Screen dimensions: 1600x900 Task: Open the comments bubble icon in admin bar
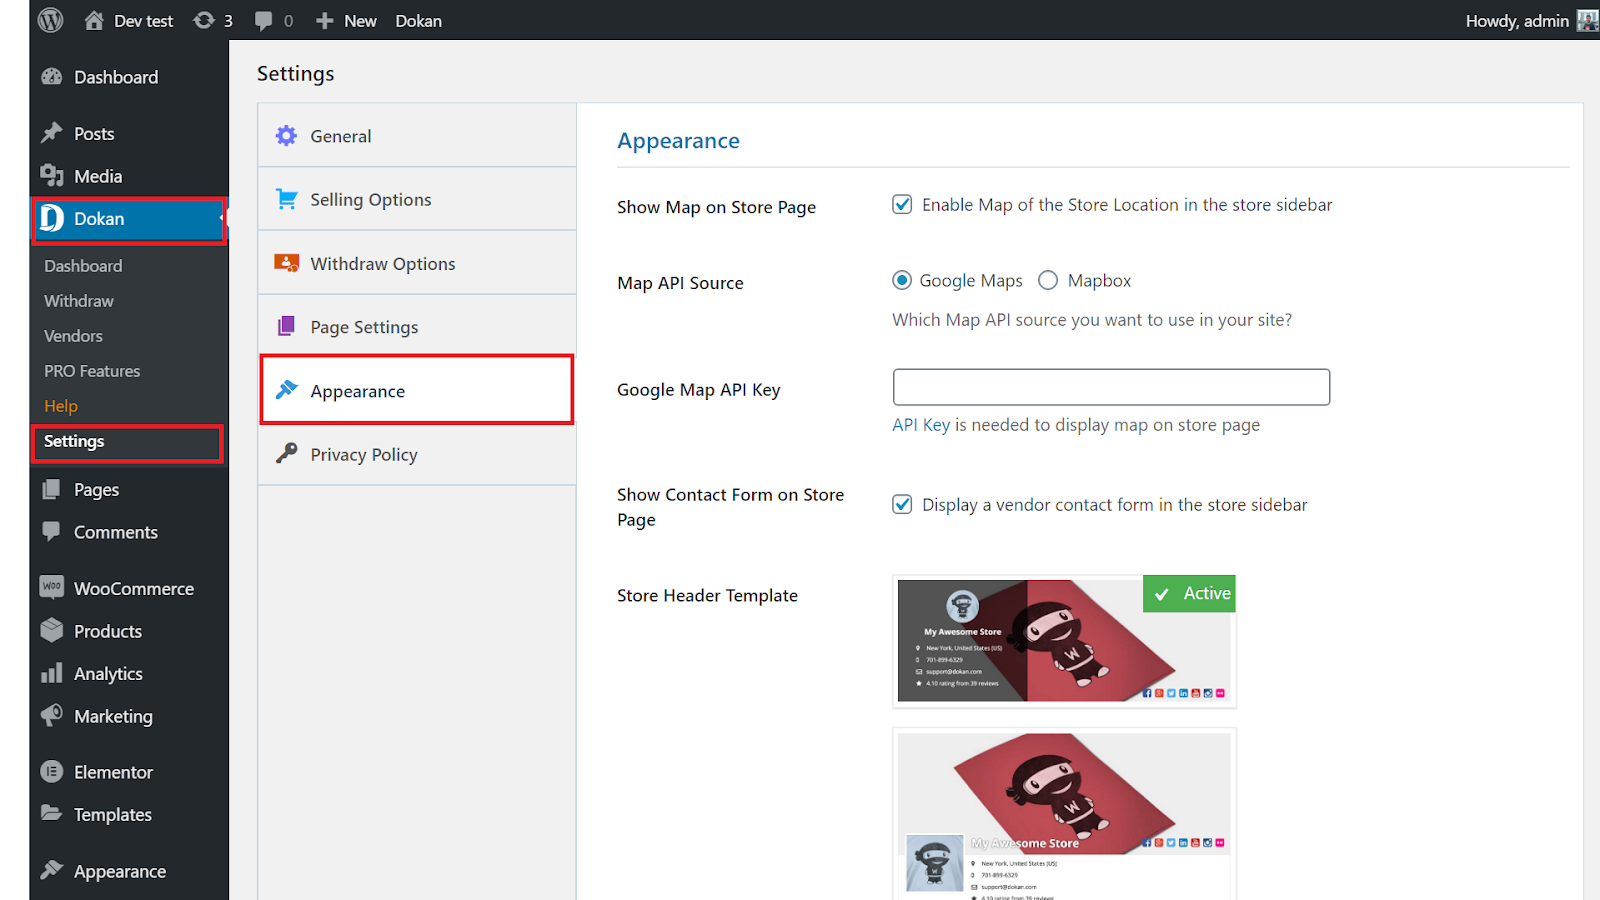coord(264,20)
